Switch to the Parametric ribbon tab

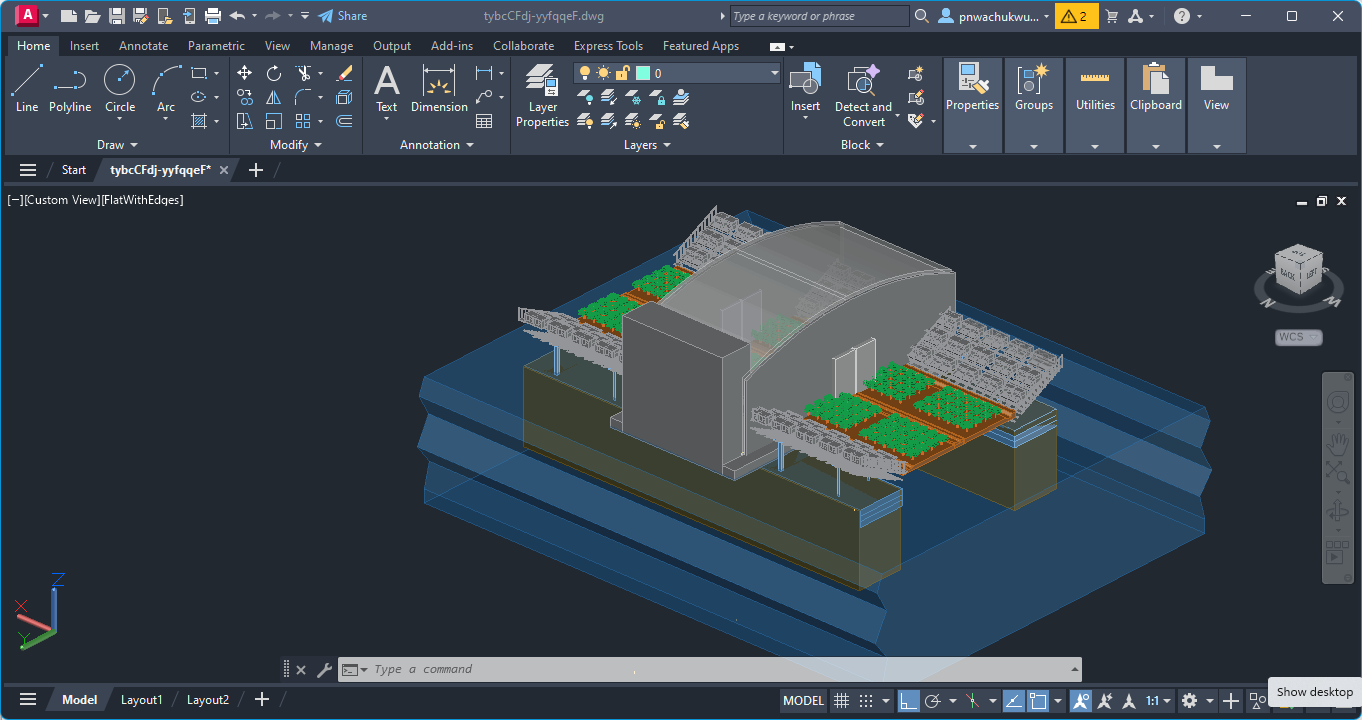pos(216,45)
